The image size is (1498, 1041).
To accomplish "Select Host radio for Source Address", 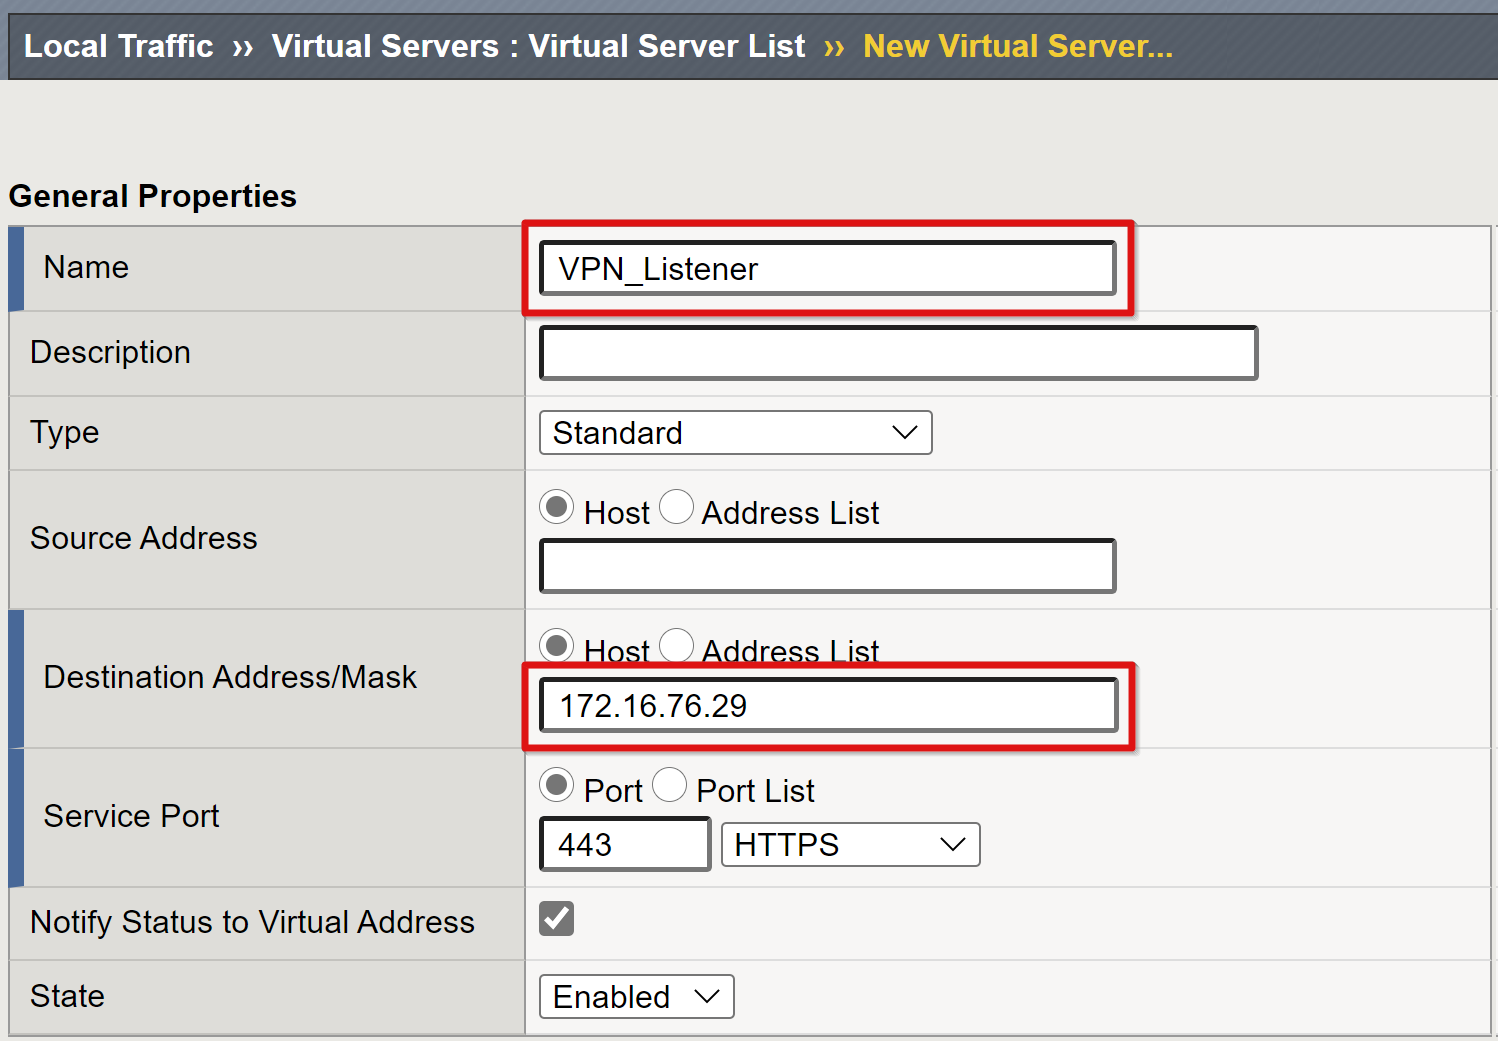I will click(557, 507).
